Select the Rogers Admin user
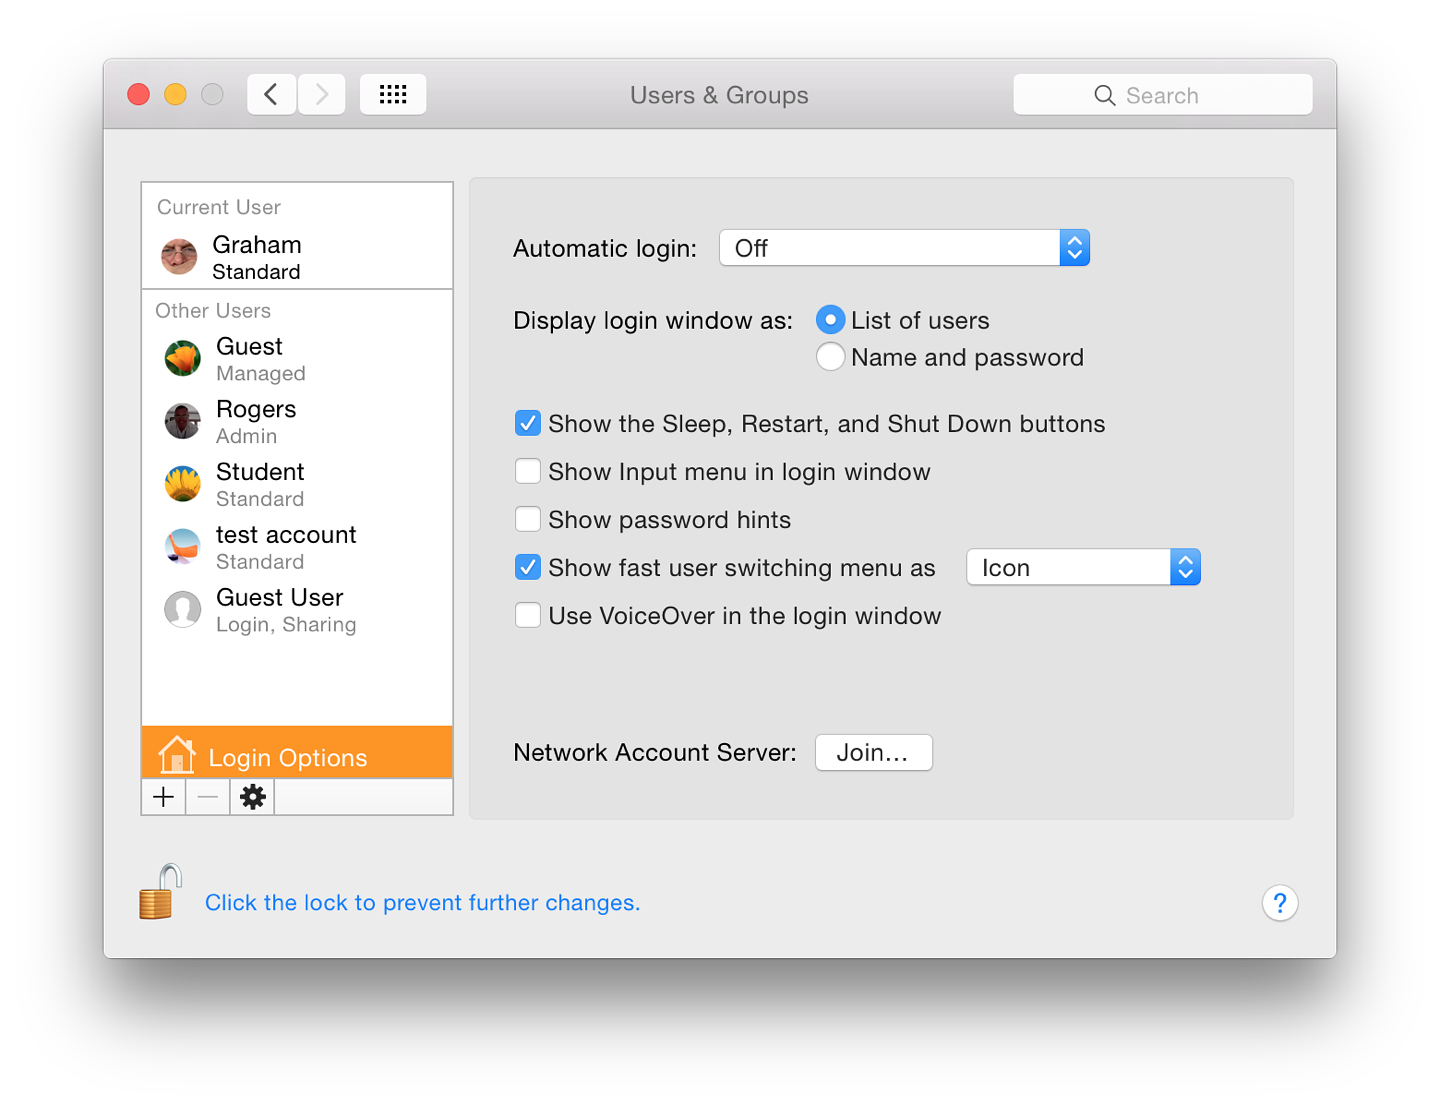1440x1106 pixels. (x=297, y=421)
